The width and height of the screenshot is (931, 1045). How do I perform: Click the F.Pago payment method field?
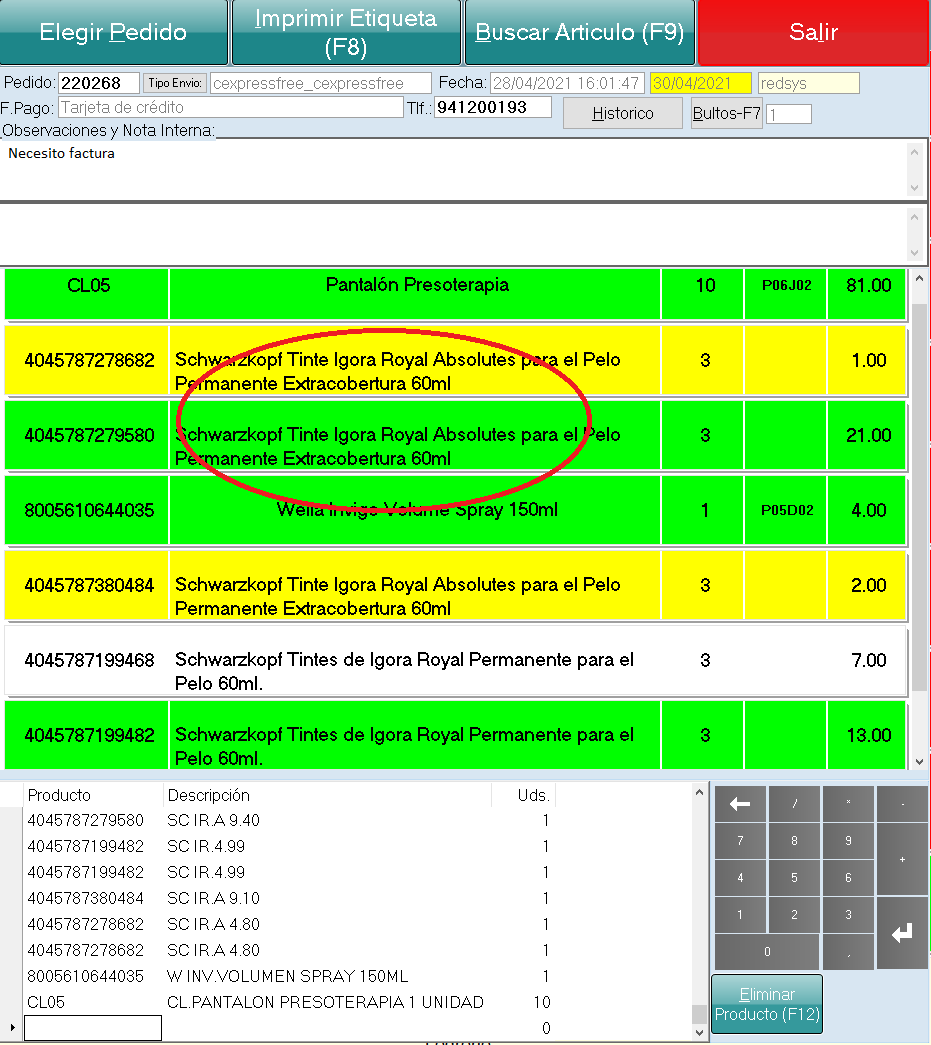[231, 107]
